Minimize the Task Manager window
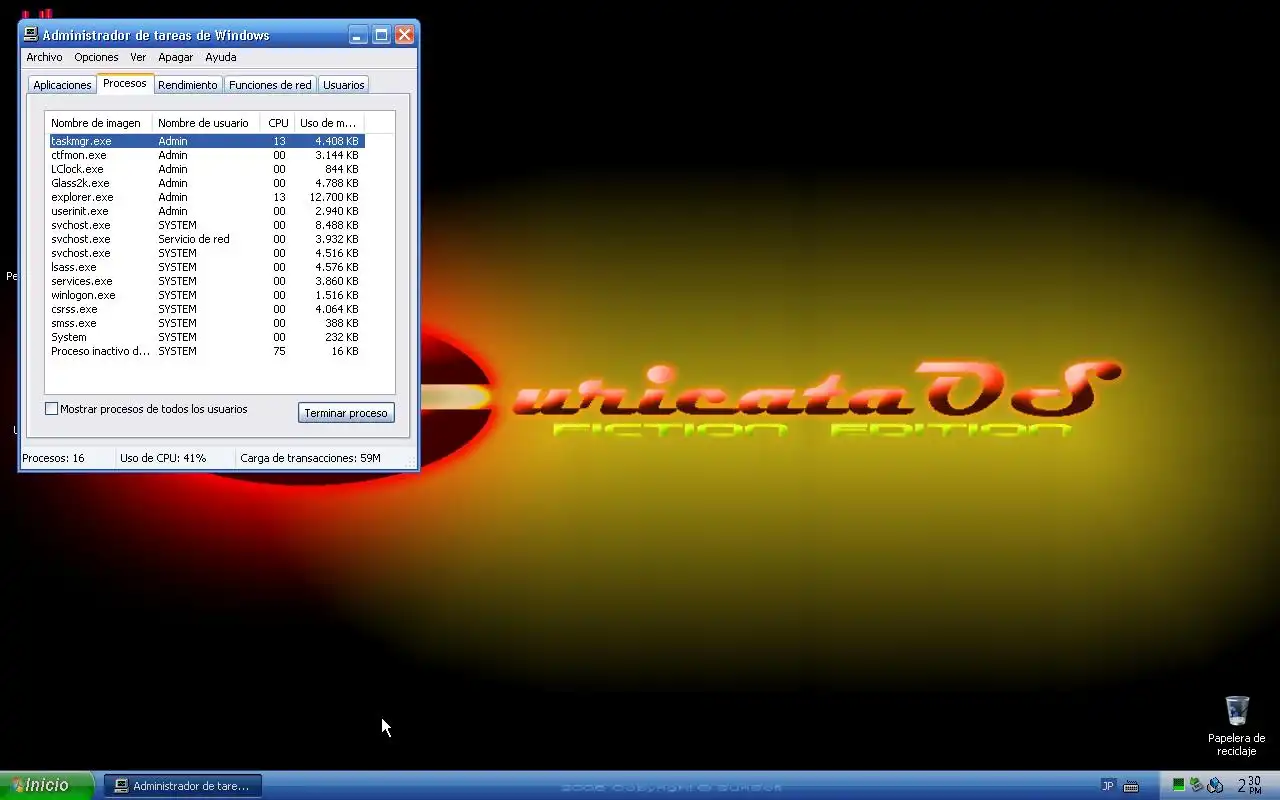This screenshot has width=1280, height=800. coord(357,35)
